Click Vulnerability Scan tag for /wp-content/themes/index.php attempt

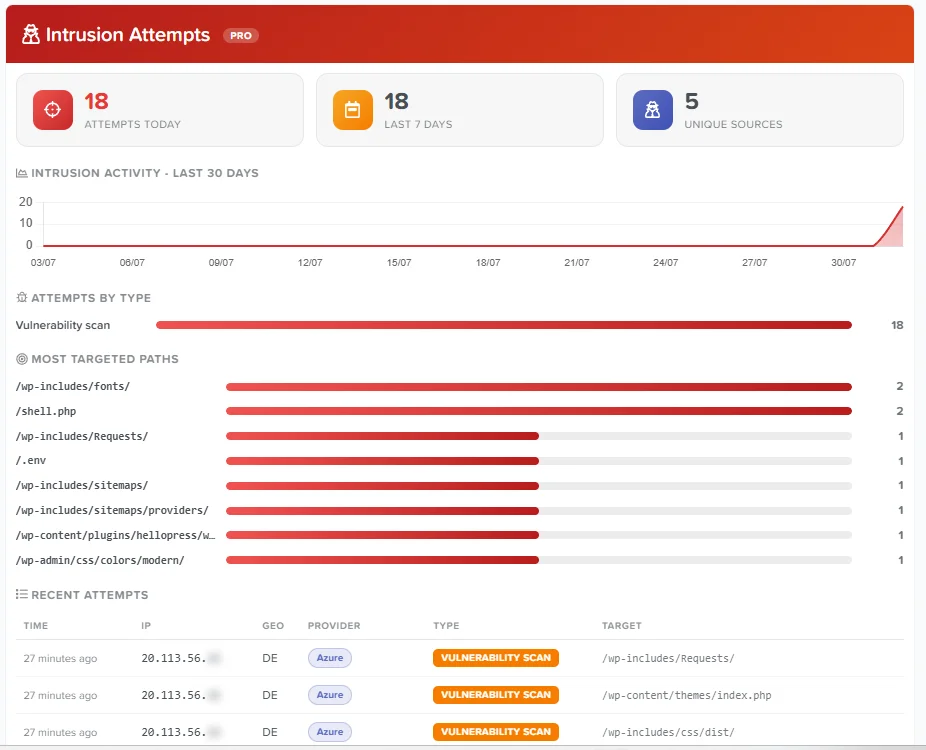click(495, 695)
